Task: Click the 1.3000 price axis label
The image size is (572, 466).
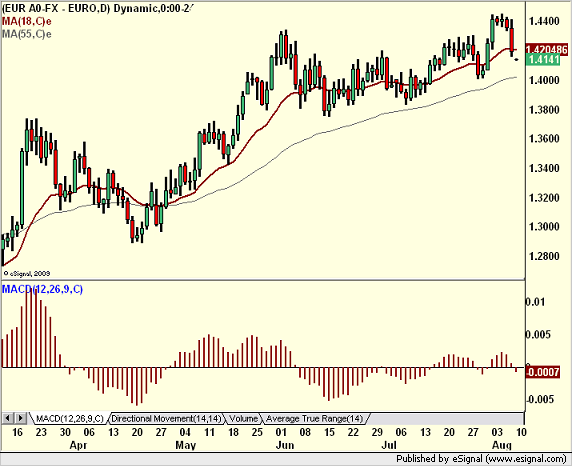Action: tap(544, 227)
